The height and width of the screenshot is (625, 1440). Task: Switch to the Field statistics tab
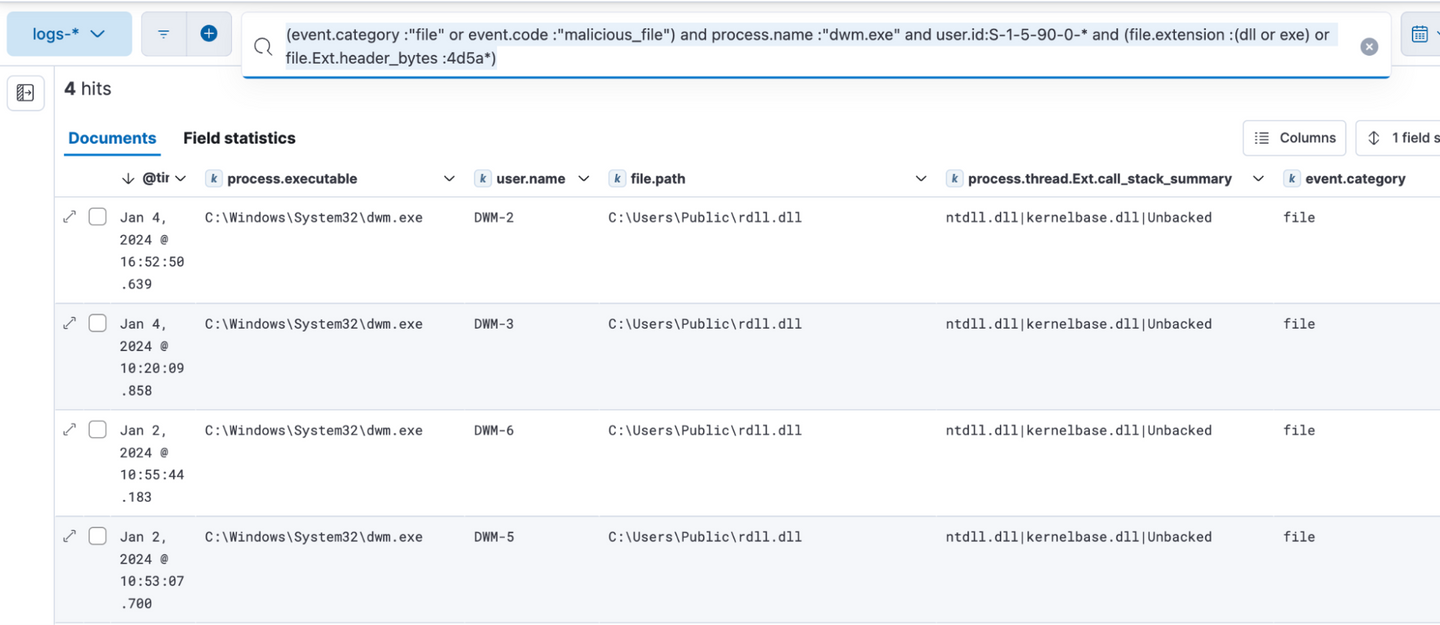pyautogui.click(x=239, y=138)
